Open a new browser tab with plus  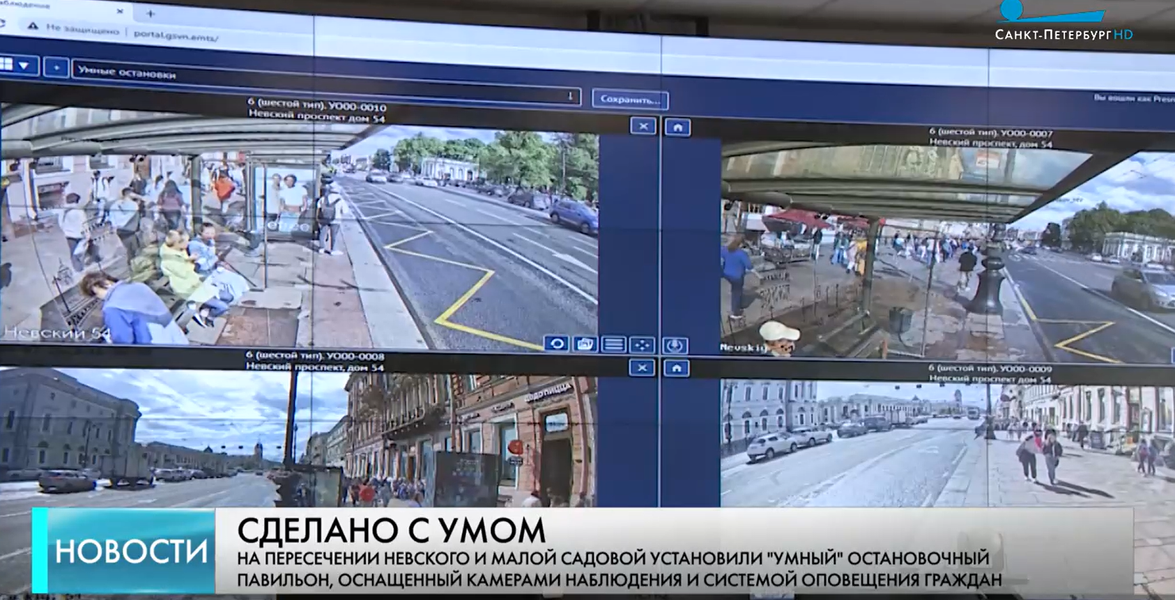pos(150,13)
